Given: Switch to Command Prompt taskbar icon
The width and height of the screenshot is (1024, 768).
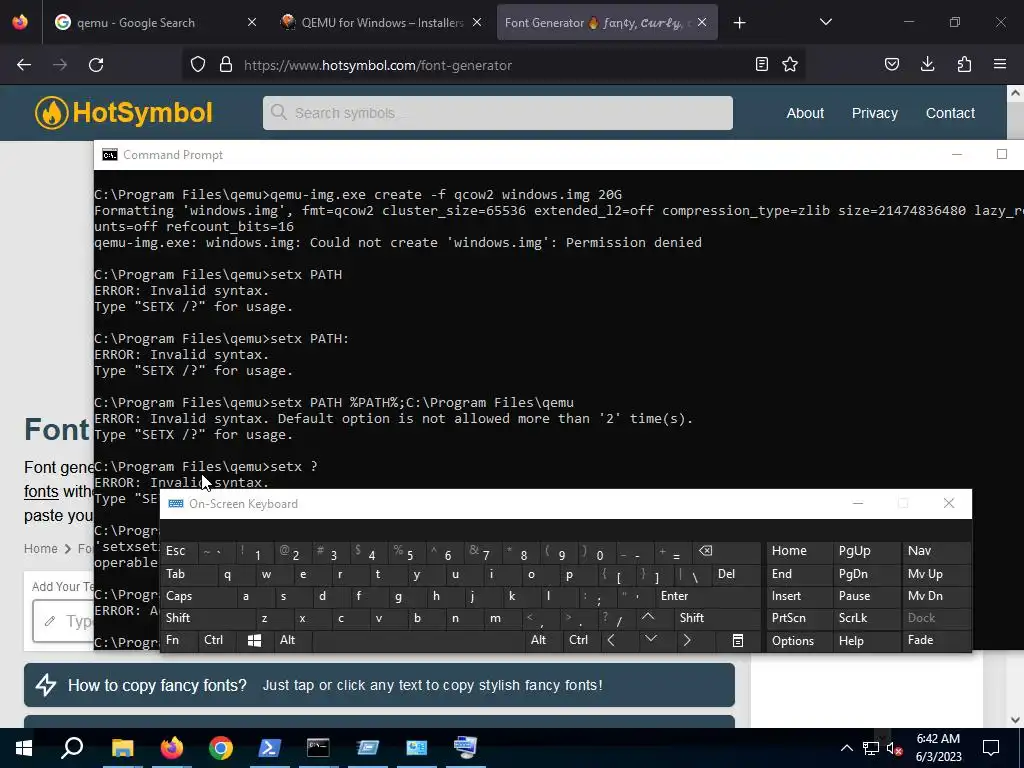Looking at the screenshot, I should point(318,748).
